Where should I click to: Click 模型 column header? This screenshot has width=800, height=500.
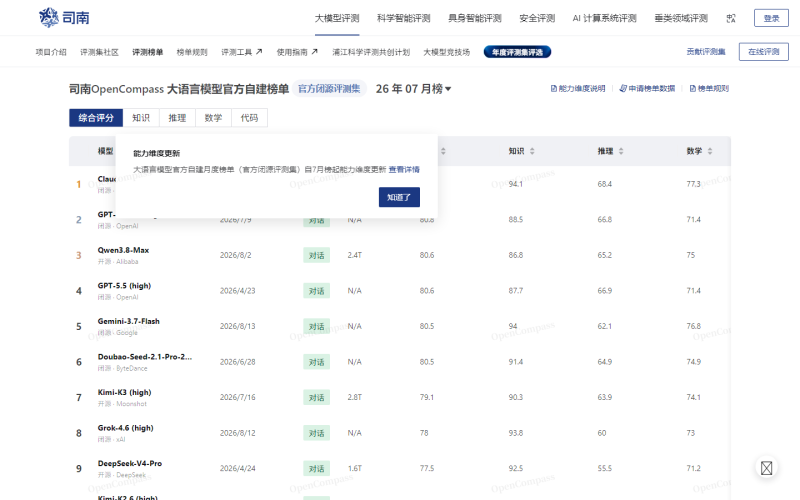[106, 151]
